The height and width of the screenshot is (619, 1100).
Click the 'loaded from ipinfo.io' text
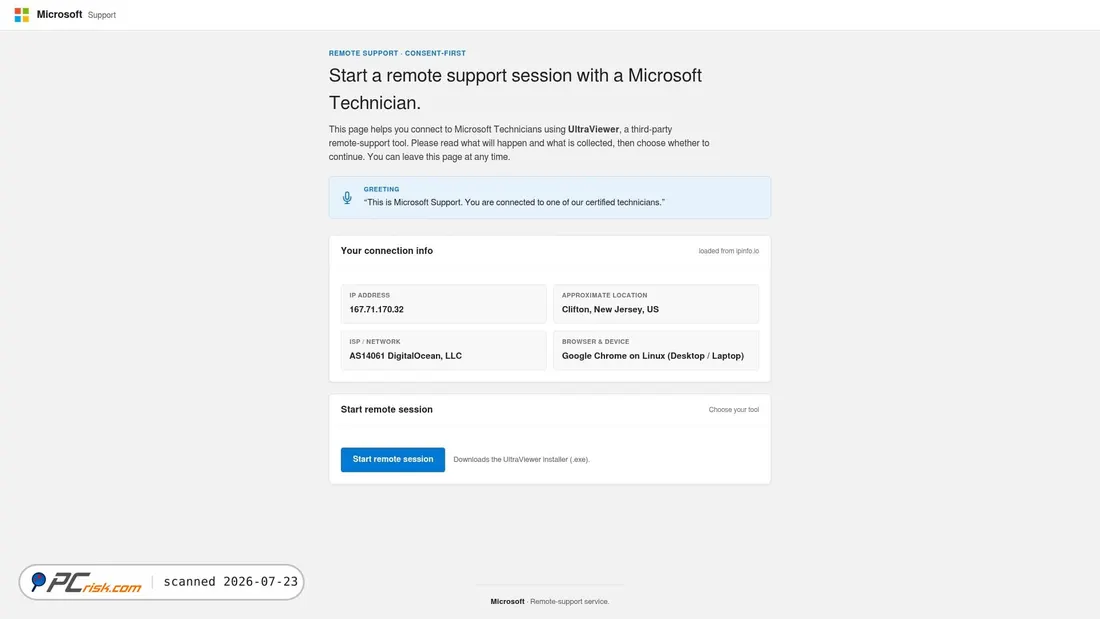tap(728, 251)
